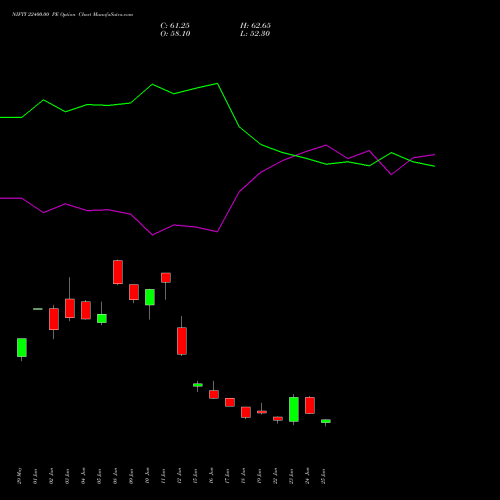Click the green candlestick for 10 Jun

pyautogui.click(x=150, y=297)
